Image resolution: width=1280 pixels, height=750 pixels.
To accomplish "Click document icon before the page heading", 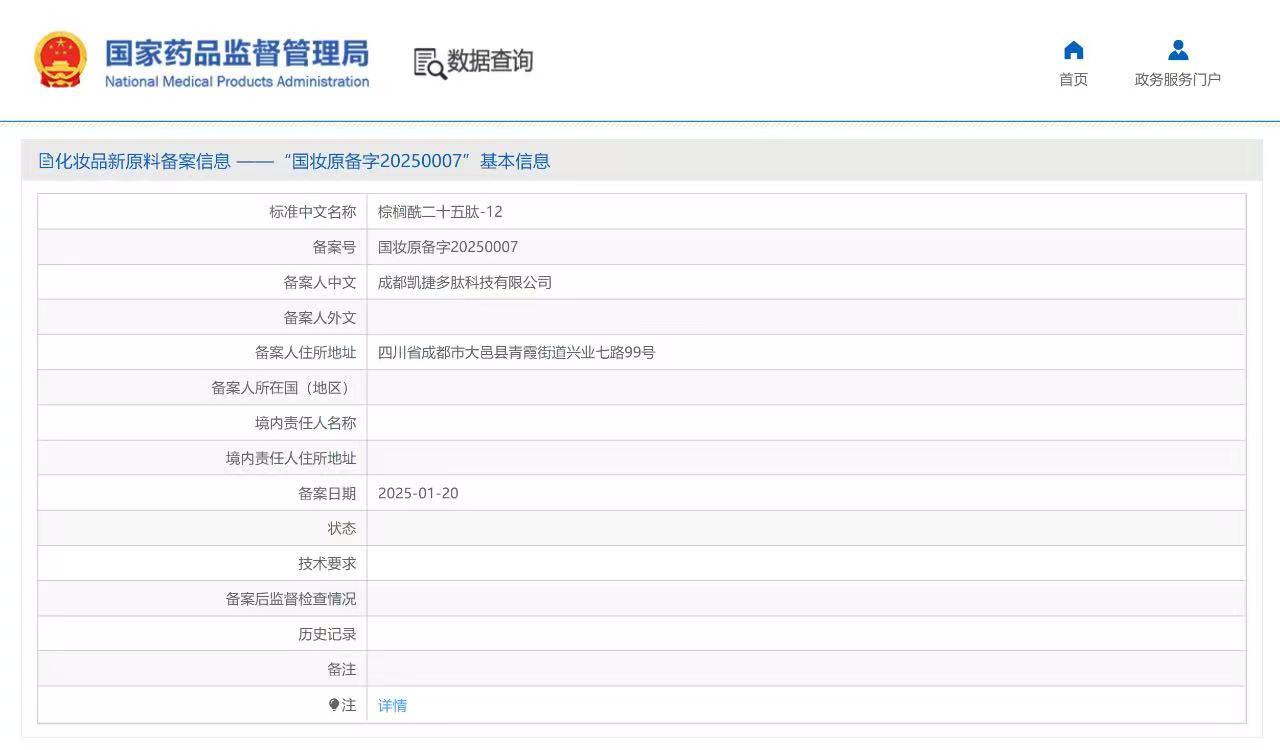I will pyautogui.click(x=45, y=161).
